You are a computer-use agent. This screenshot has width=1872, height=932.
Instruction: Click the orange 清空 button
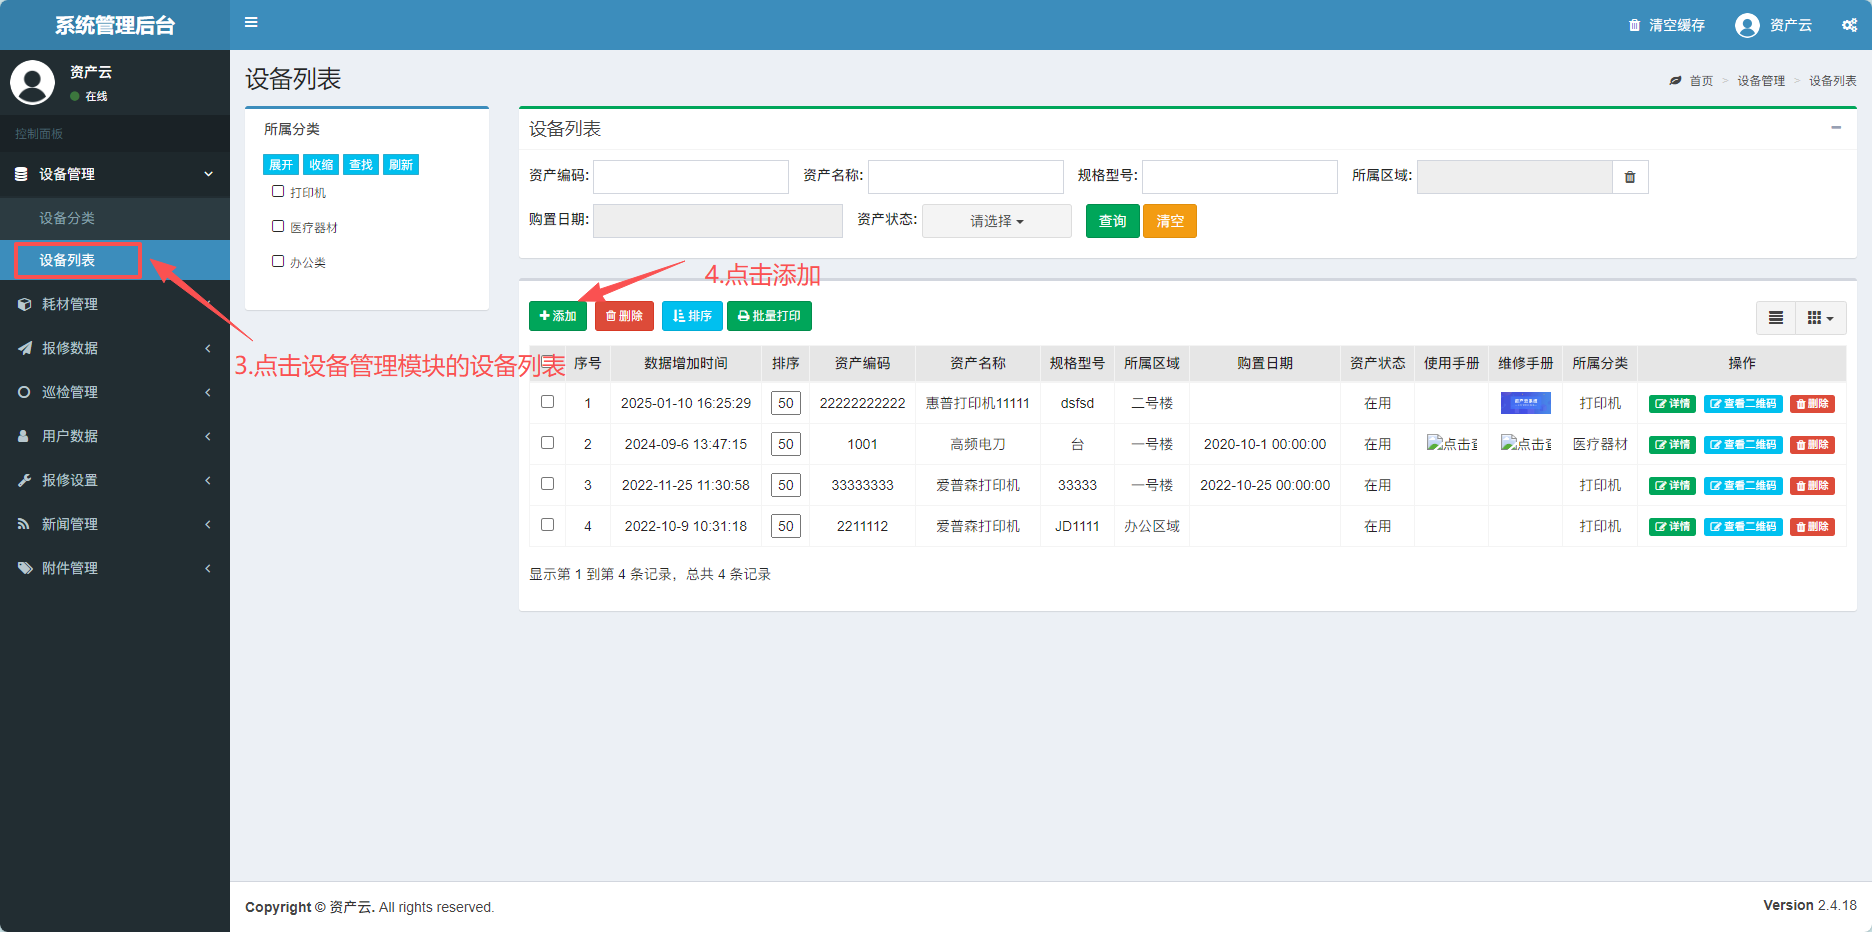point(1169,221)
